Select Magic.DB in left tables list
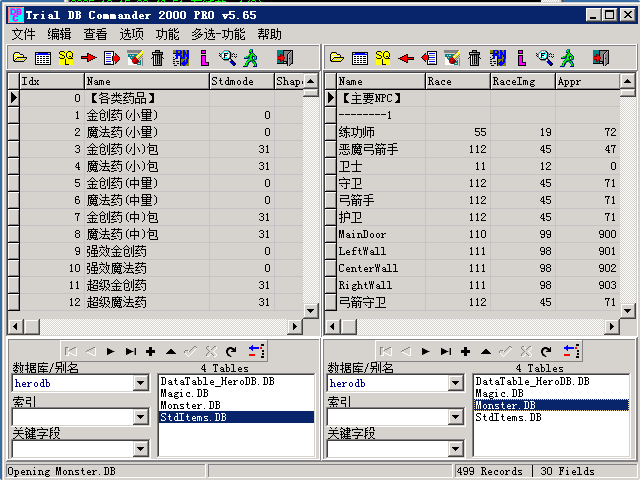This screenshot has height=480, width=640. tap(237, 393)
